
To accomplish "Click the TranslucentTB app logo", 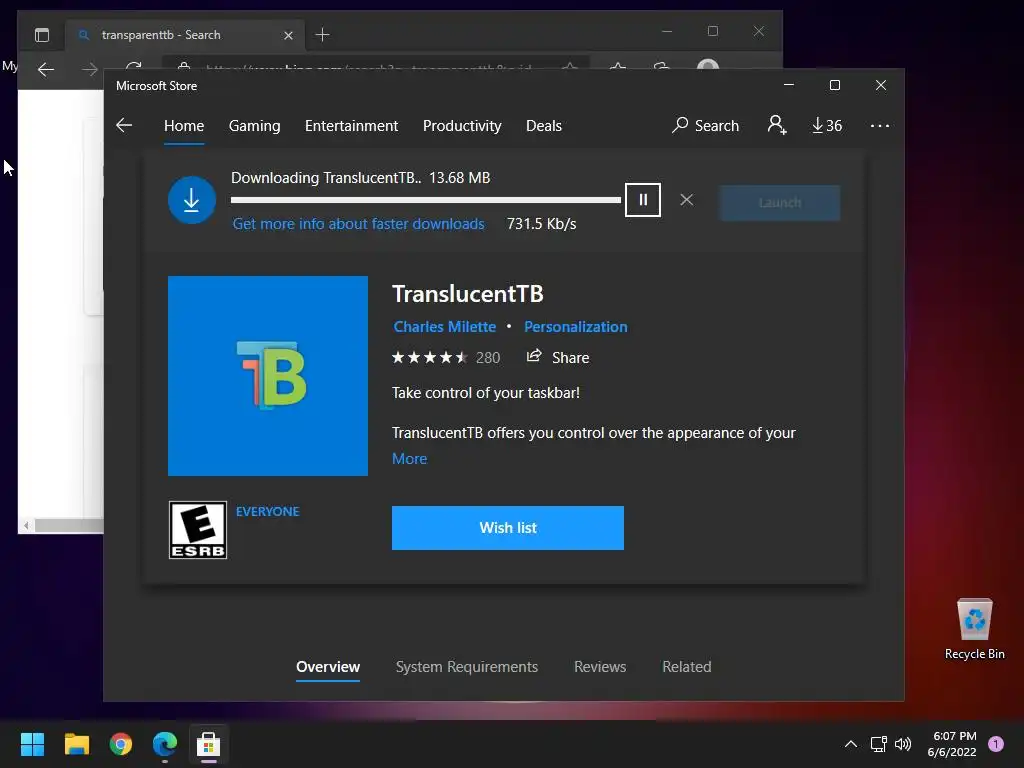I will click(x=268, y=376).
